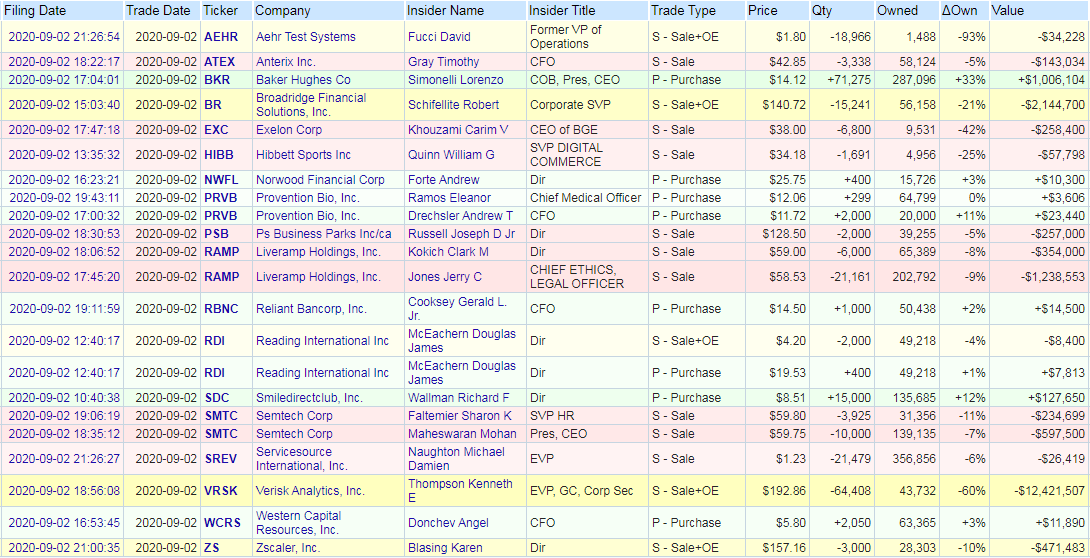View insider Blasing Karen
This screenshot has width=1090, height=558.
445,548
